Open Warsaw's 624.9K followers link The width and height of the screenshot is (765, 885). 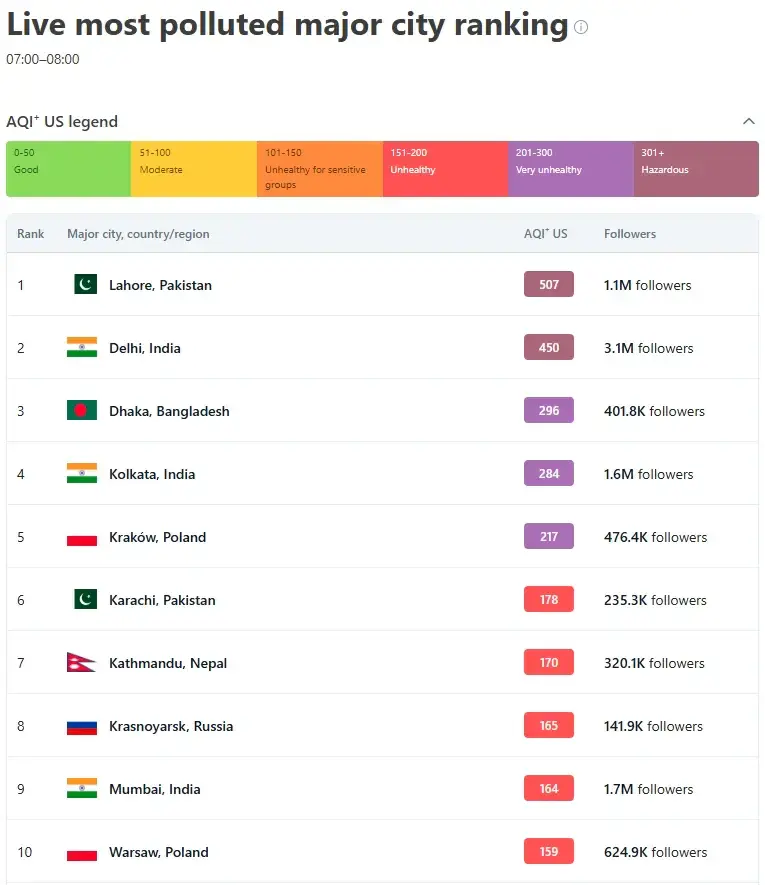click(x=656, y=852)
